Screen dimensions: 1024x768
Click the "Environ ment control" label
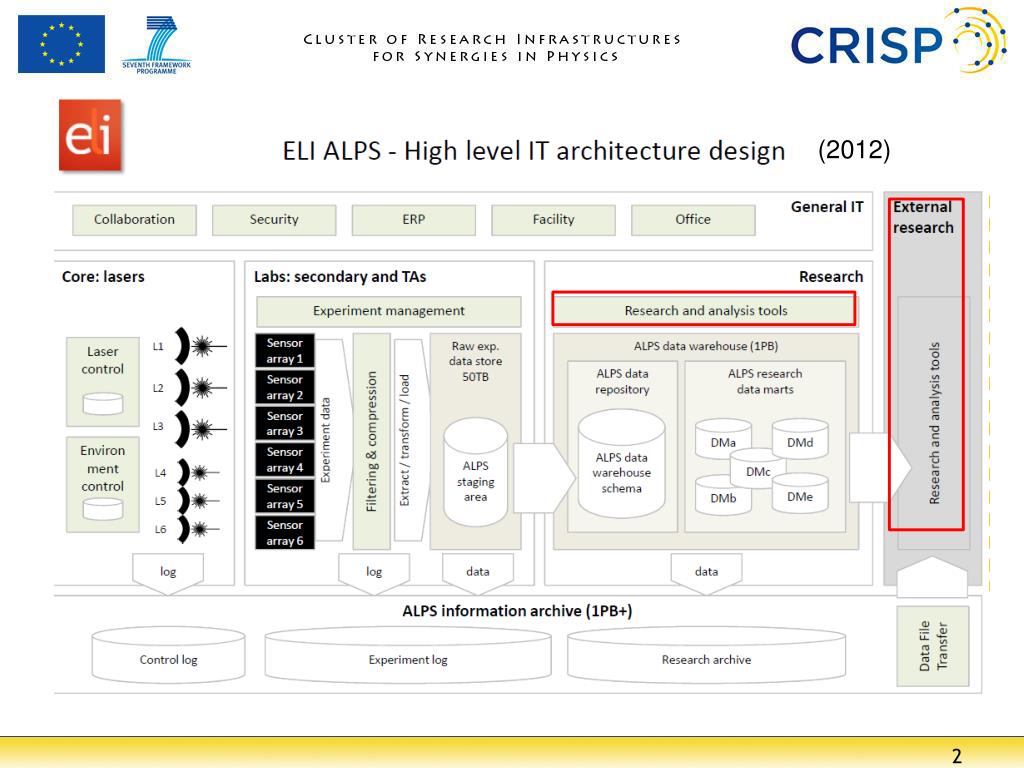103,468
